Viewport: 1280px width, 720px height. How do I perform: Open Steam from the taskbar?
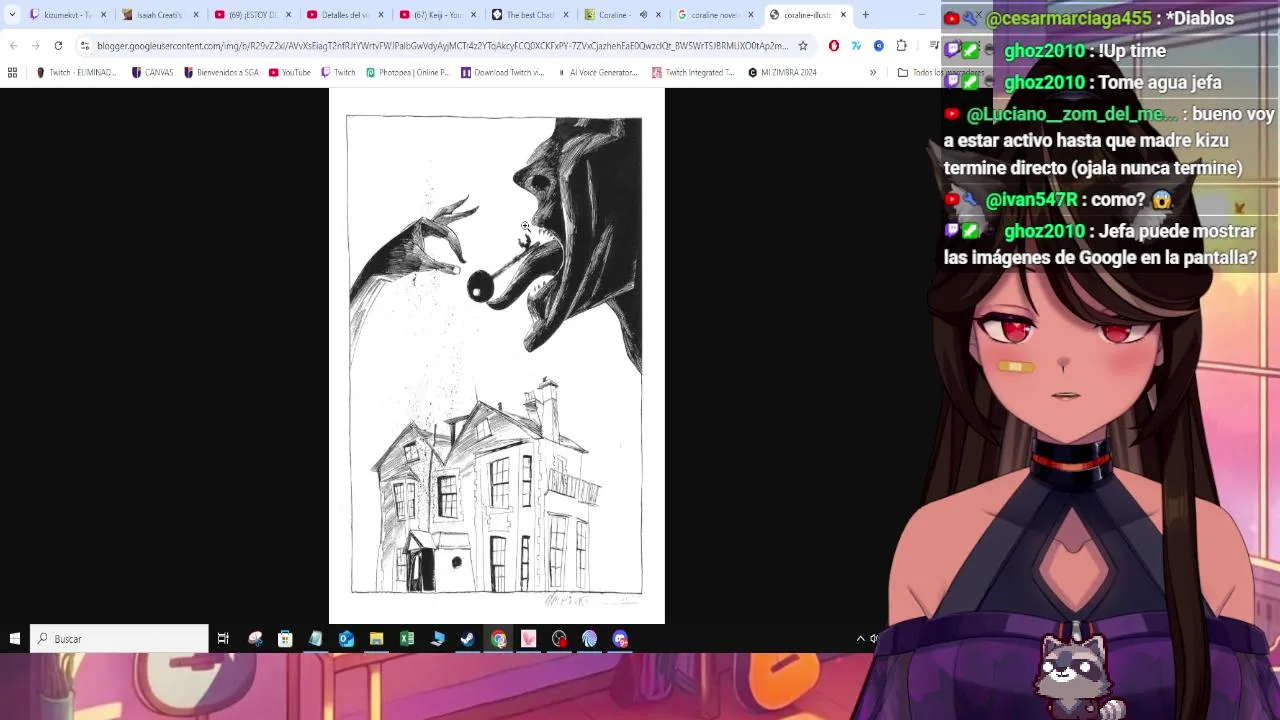[468, 639]
